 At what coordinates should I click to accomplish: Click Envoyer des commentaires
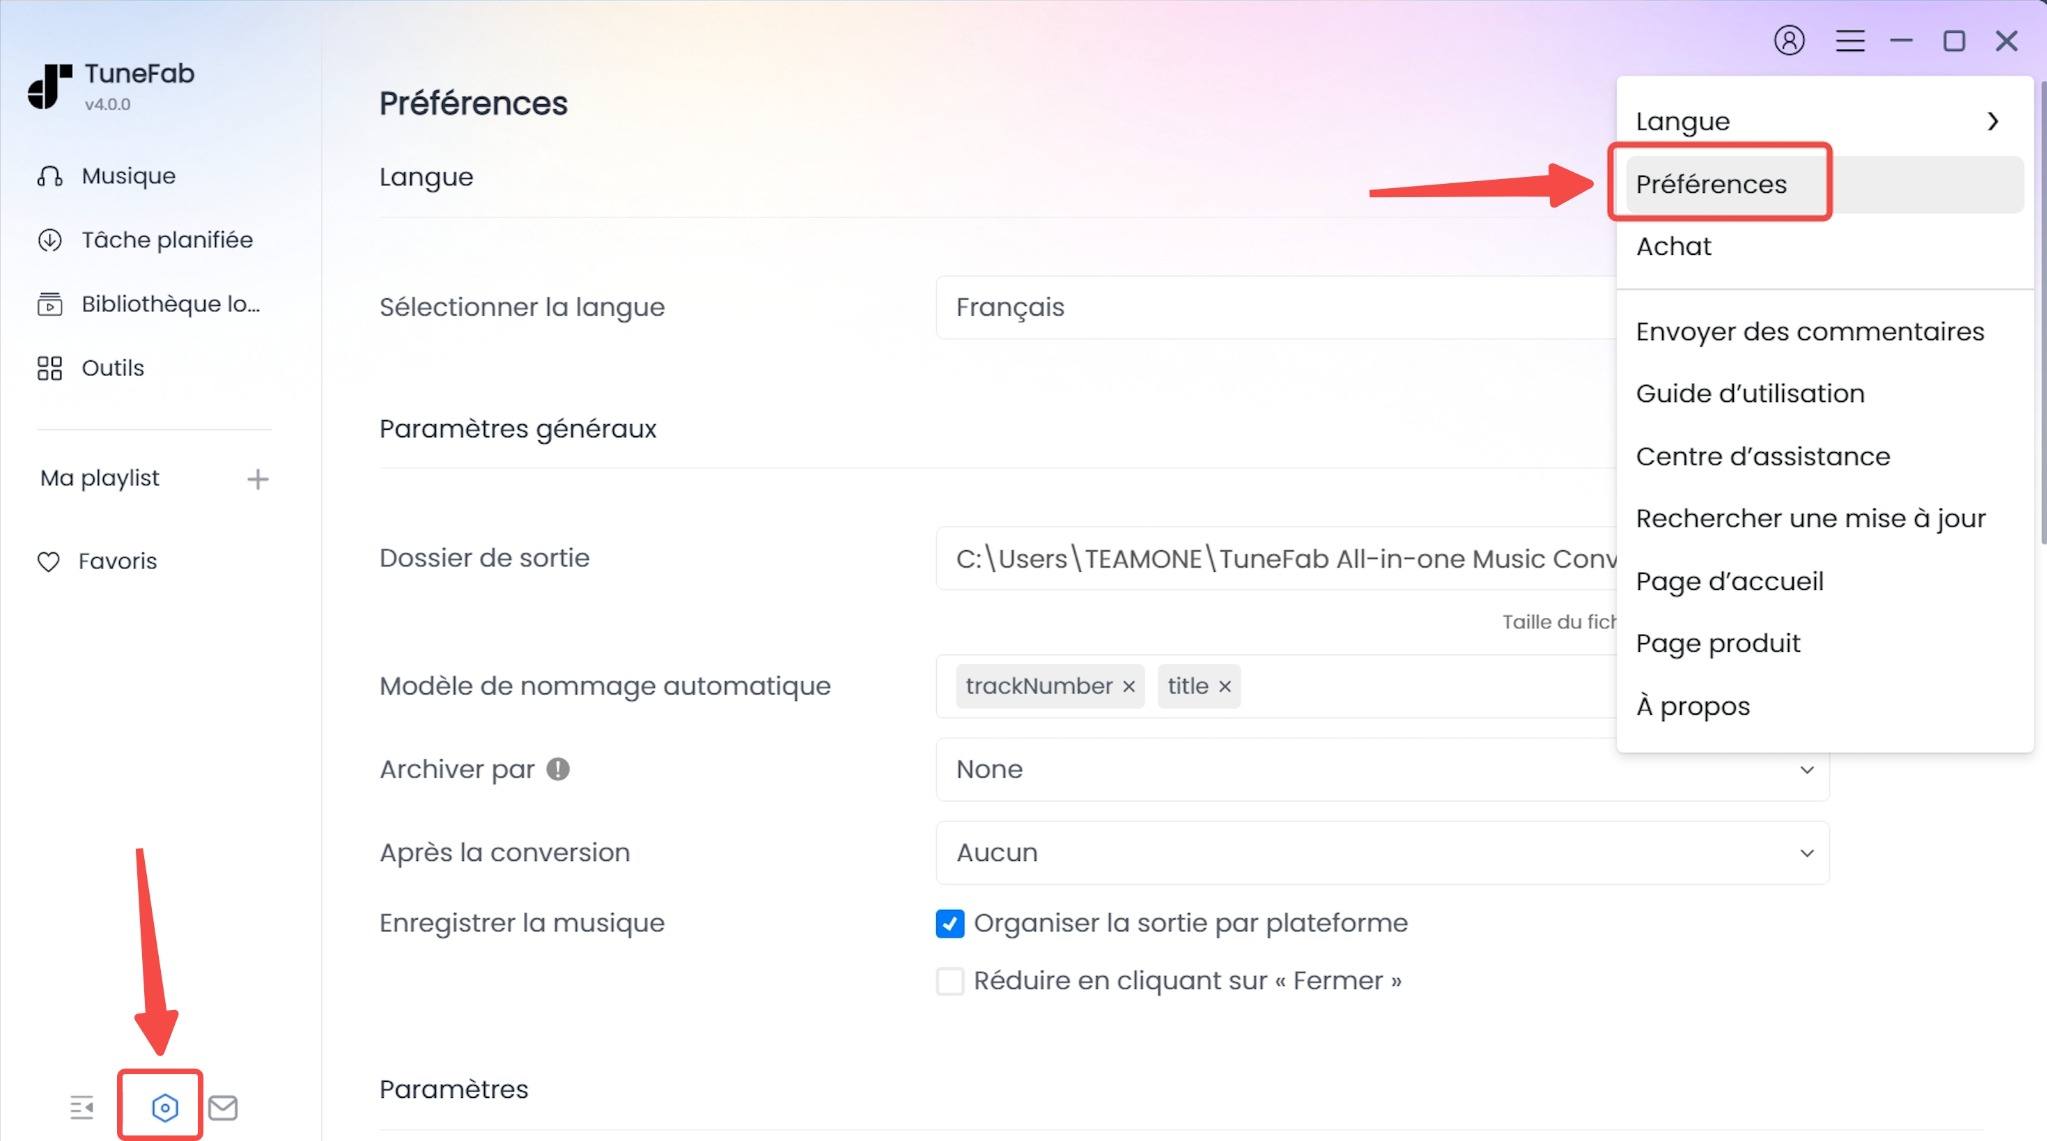tap(1810, 331)
